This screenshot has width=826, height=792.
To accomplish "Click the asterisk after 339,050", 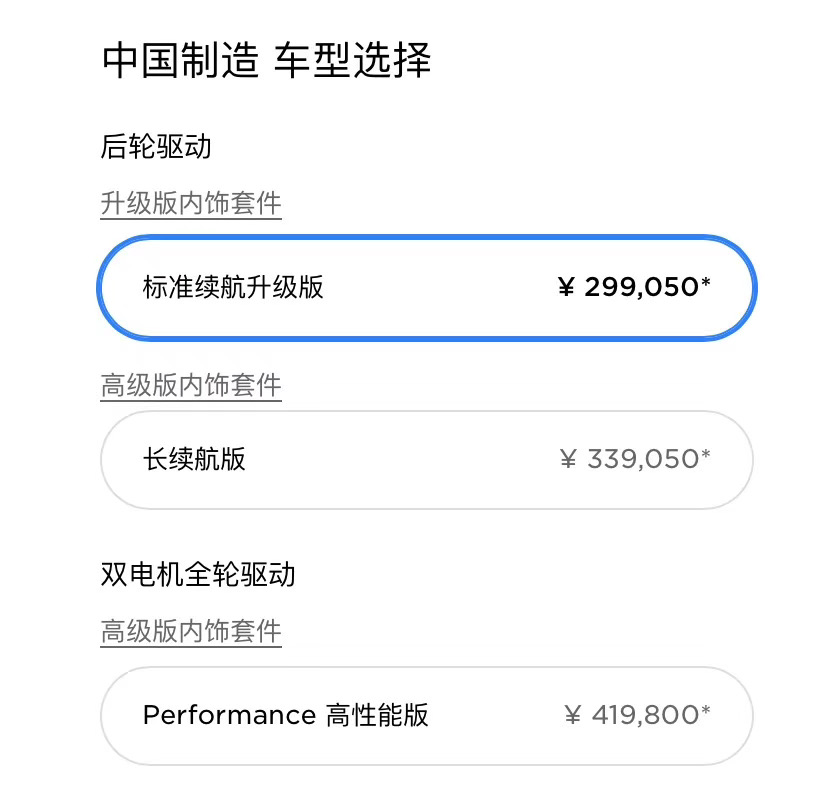I will pos(706,455).
